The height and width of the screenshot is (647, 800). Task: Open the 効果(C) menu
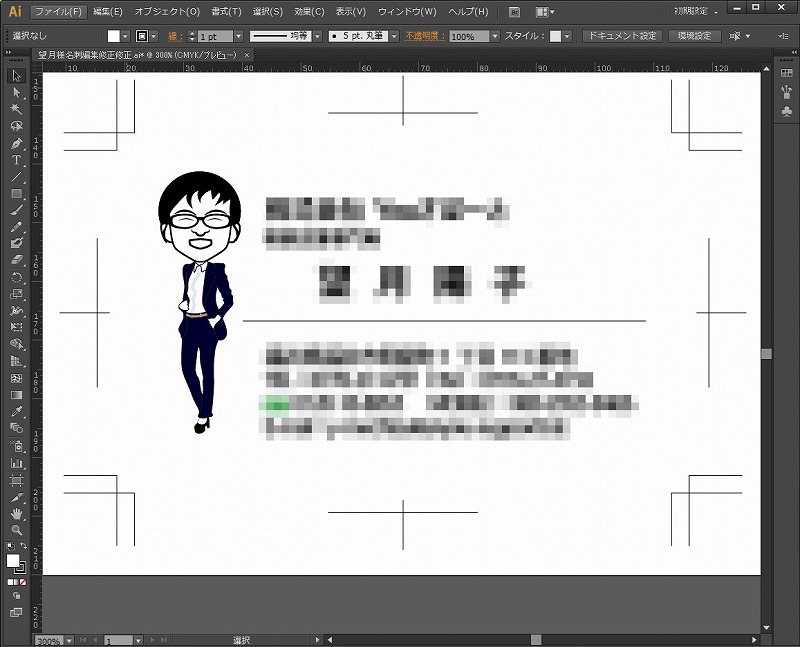pyautogui.click(x=309, y=11)
